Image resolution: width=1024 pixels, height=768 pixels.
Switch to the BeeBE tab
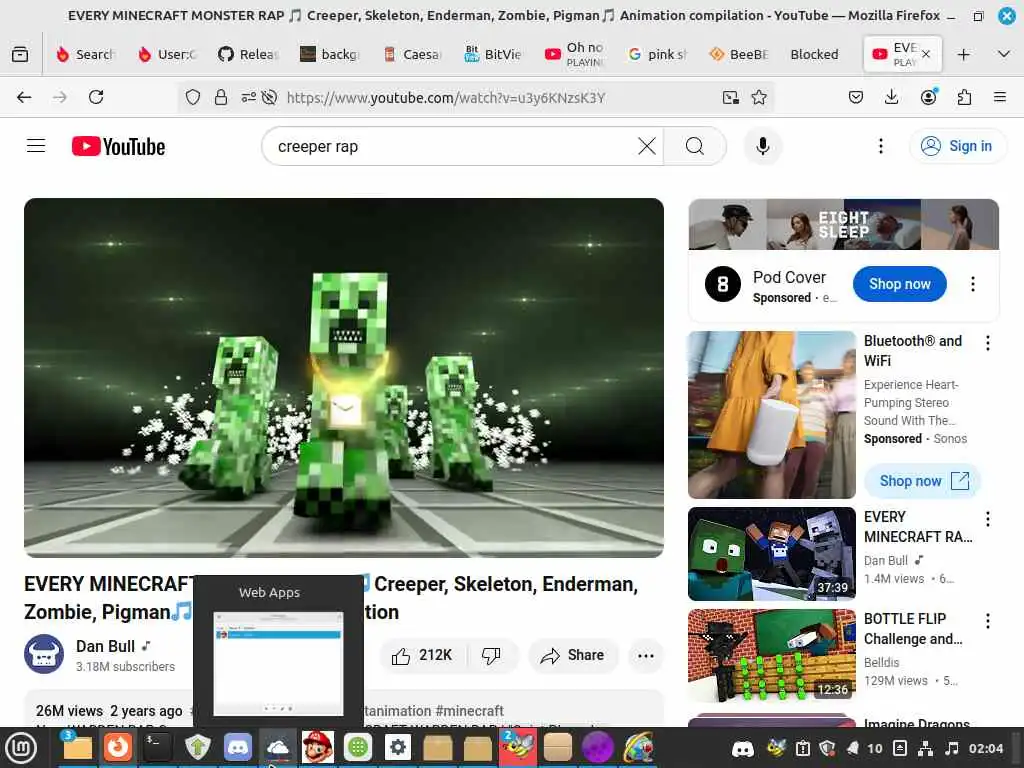(738, 54)
